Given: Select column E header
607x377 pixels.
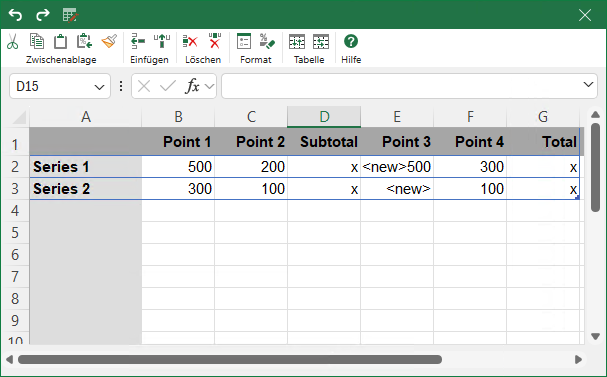Looking at the screenshot, I should (x=397, y=117).
